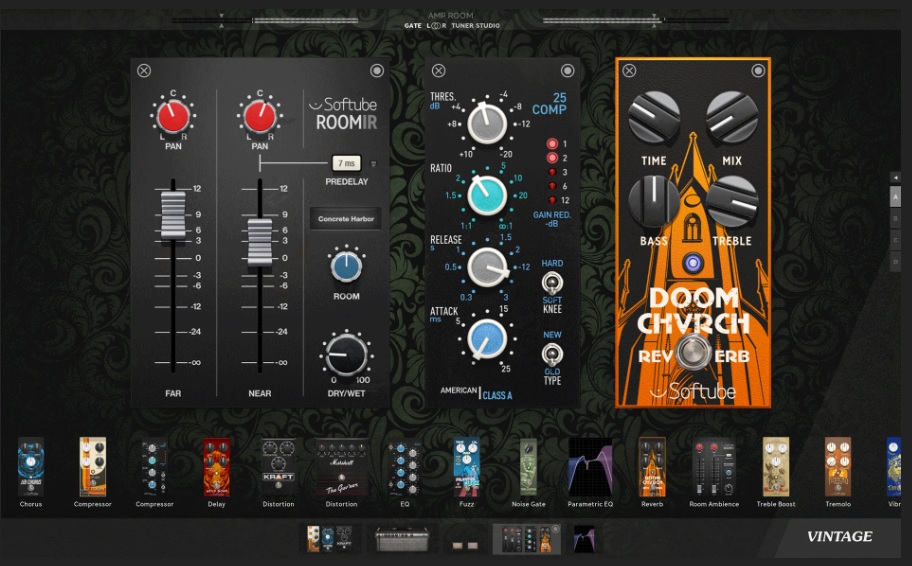Screen dimensions: 912x566
Task: Switch to the STUDIO view
Action: point(487,26)
